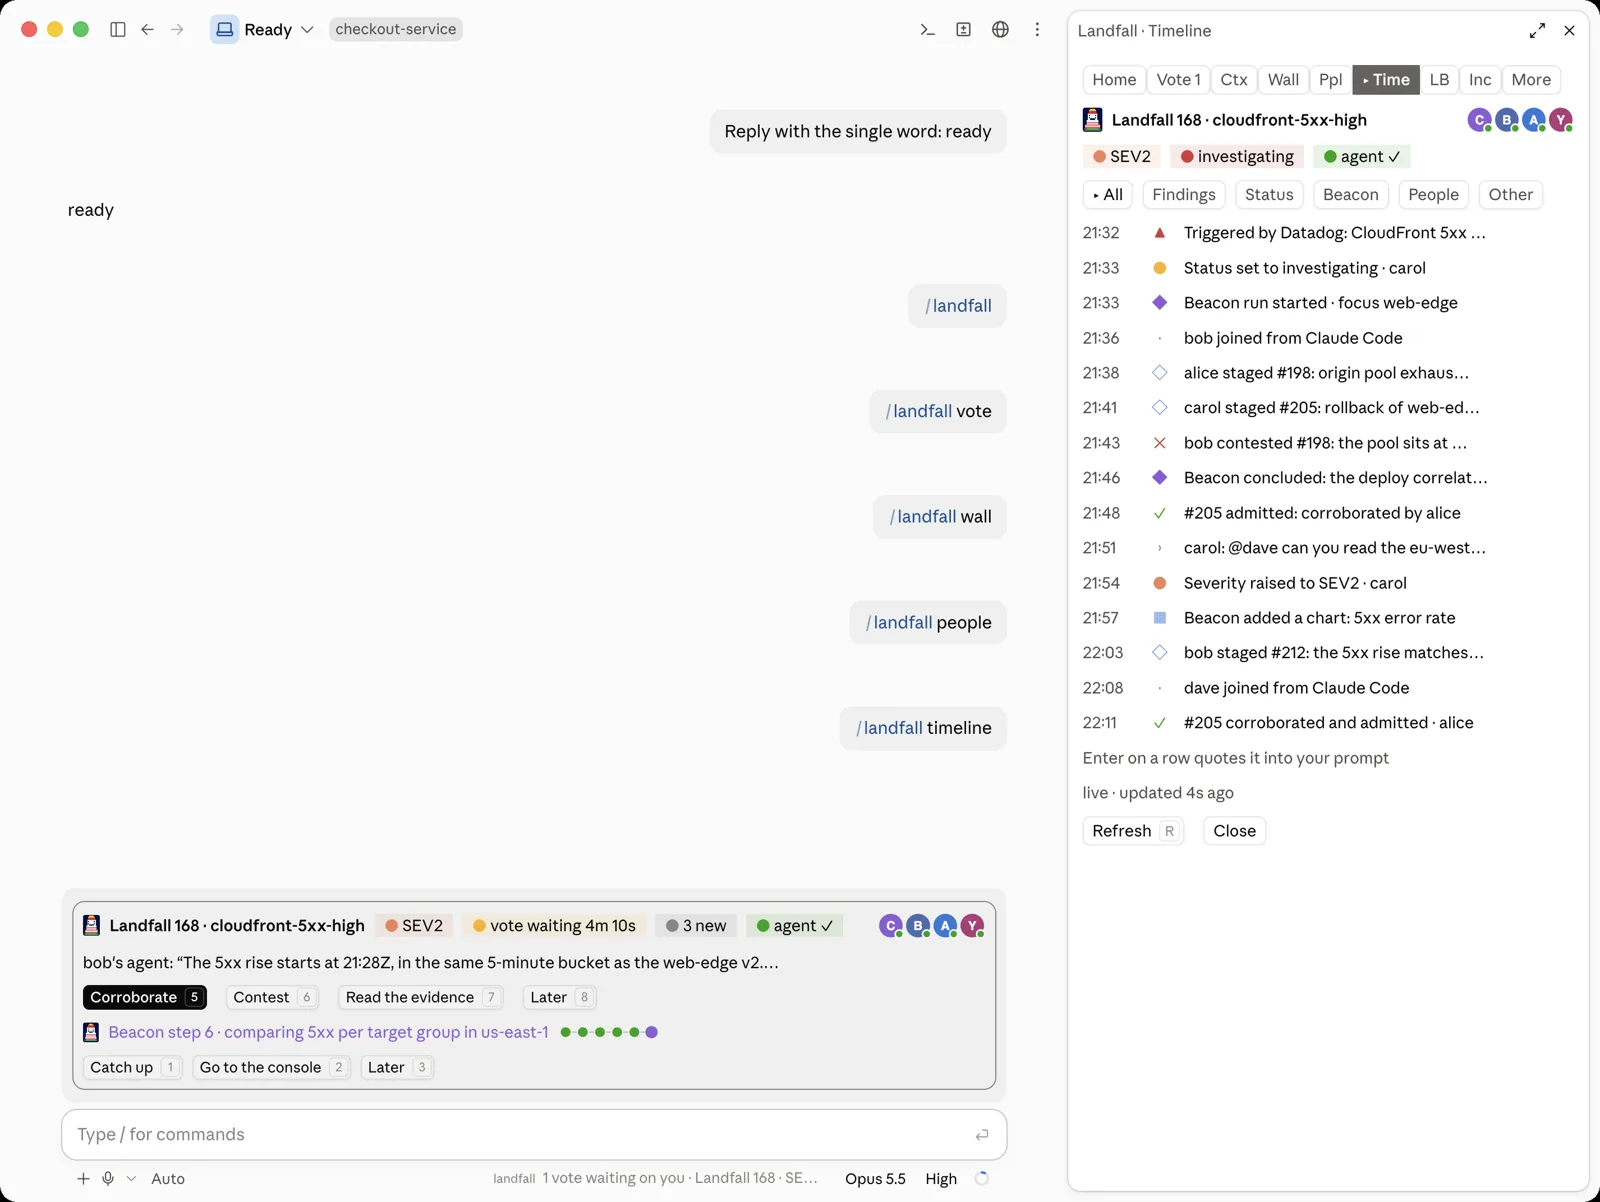
Task: Click carol's purple C avatar in timeline header
Action: coord(1480,120)
